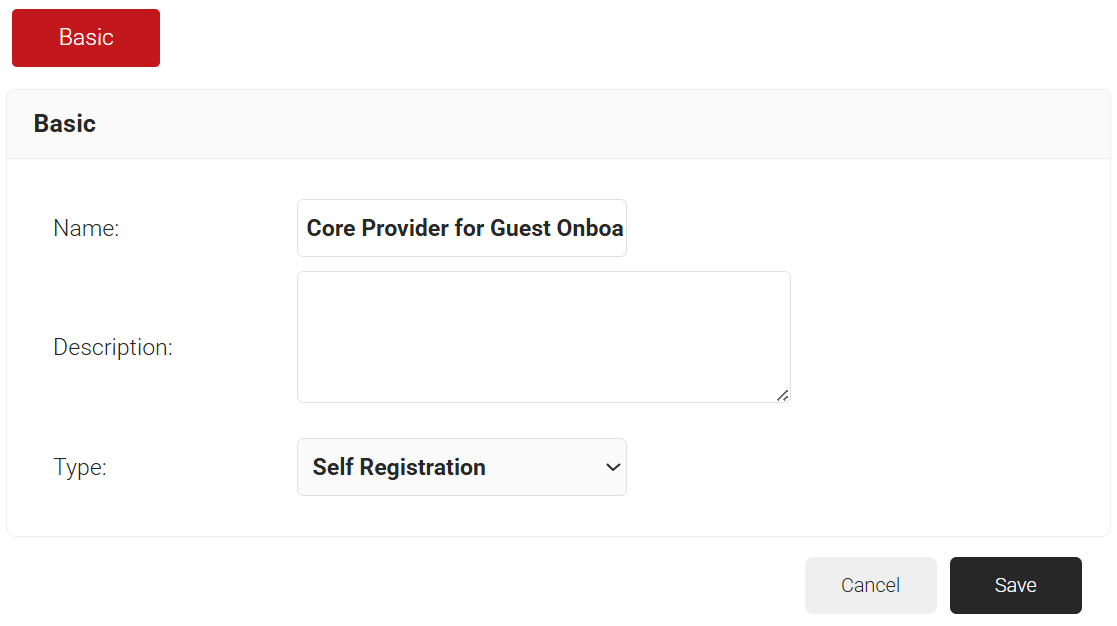This screenshot has height=626, width=1117.
Task: Click the Description label text
Action: tap(113, 348)
